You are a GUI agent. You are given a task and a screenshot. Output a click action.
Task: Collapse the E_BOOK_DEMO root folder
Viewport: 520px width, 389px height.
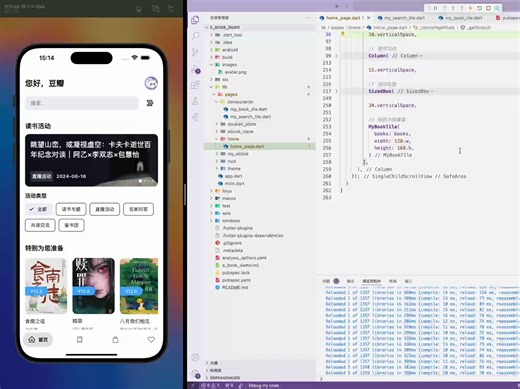(207, 27)
